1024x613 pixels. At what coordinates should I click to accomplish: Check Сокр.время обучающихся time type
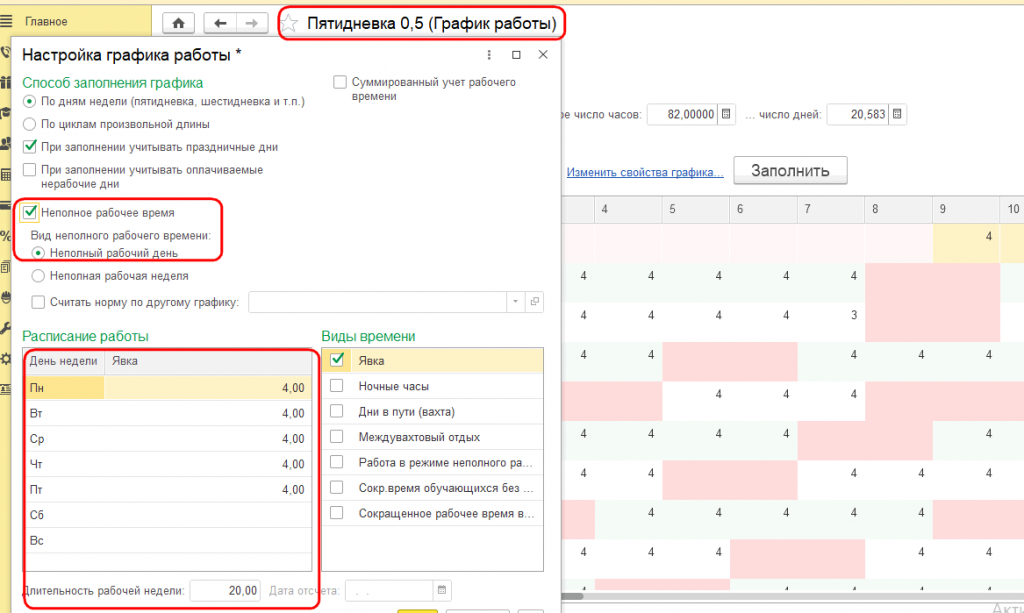[336, 488]
